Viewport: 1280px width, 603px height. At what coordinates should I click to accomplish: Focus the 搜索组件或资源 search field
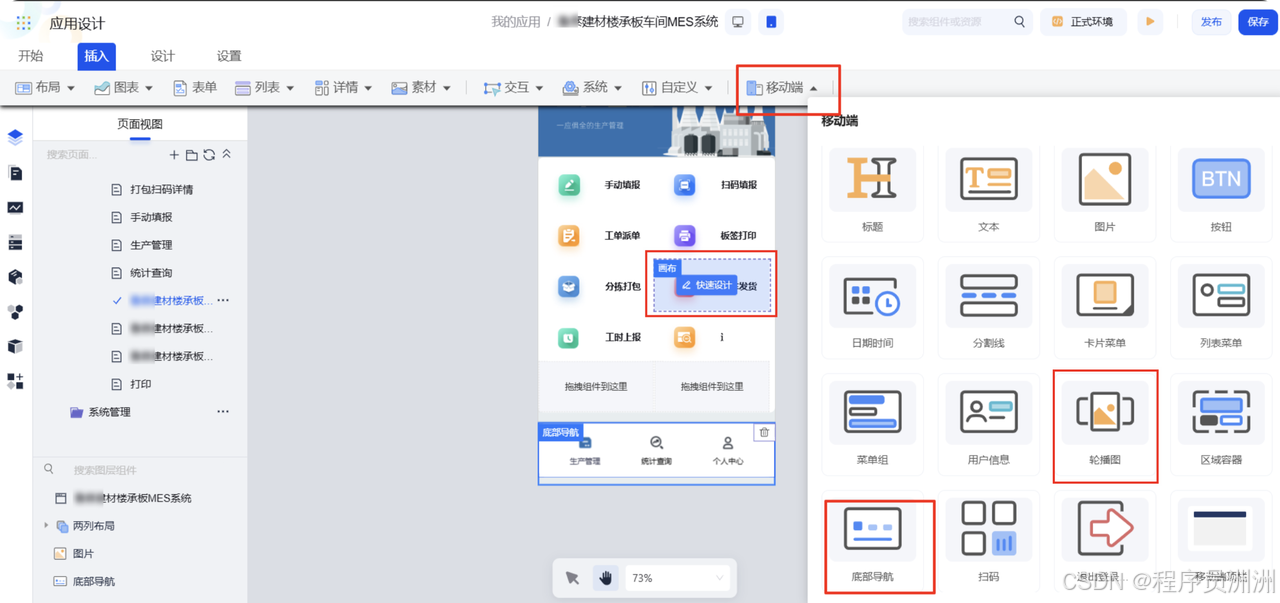tap(967, 22)
